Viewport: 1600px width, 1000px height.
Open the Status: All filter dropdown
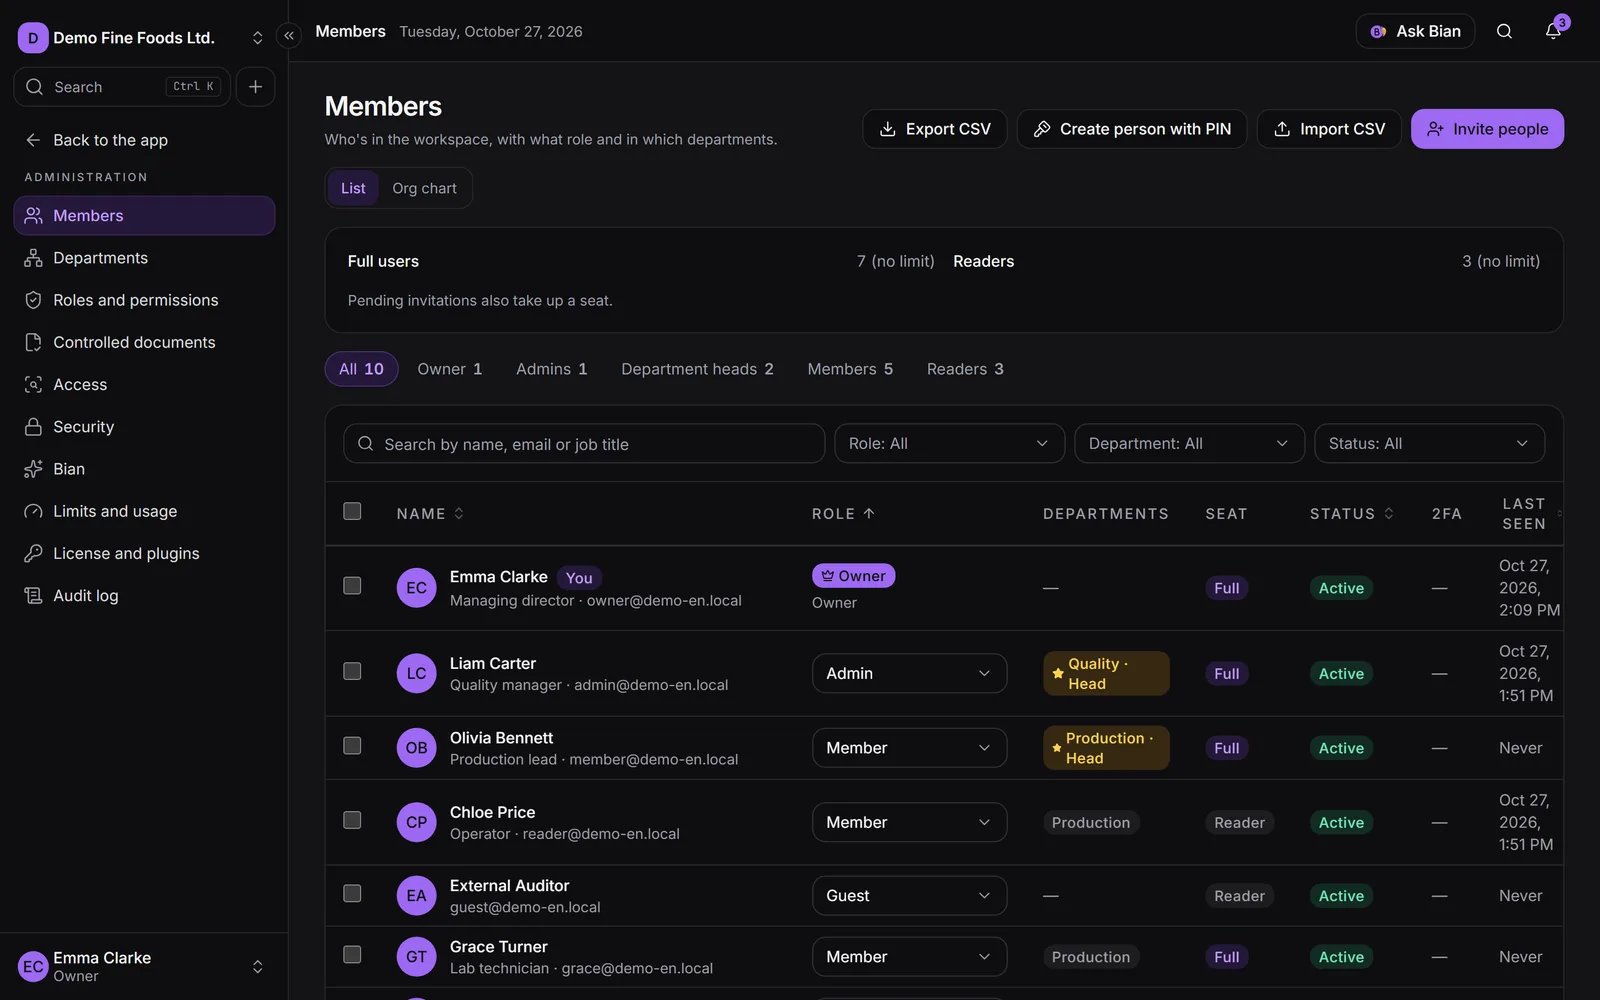1429,443
